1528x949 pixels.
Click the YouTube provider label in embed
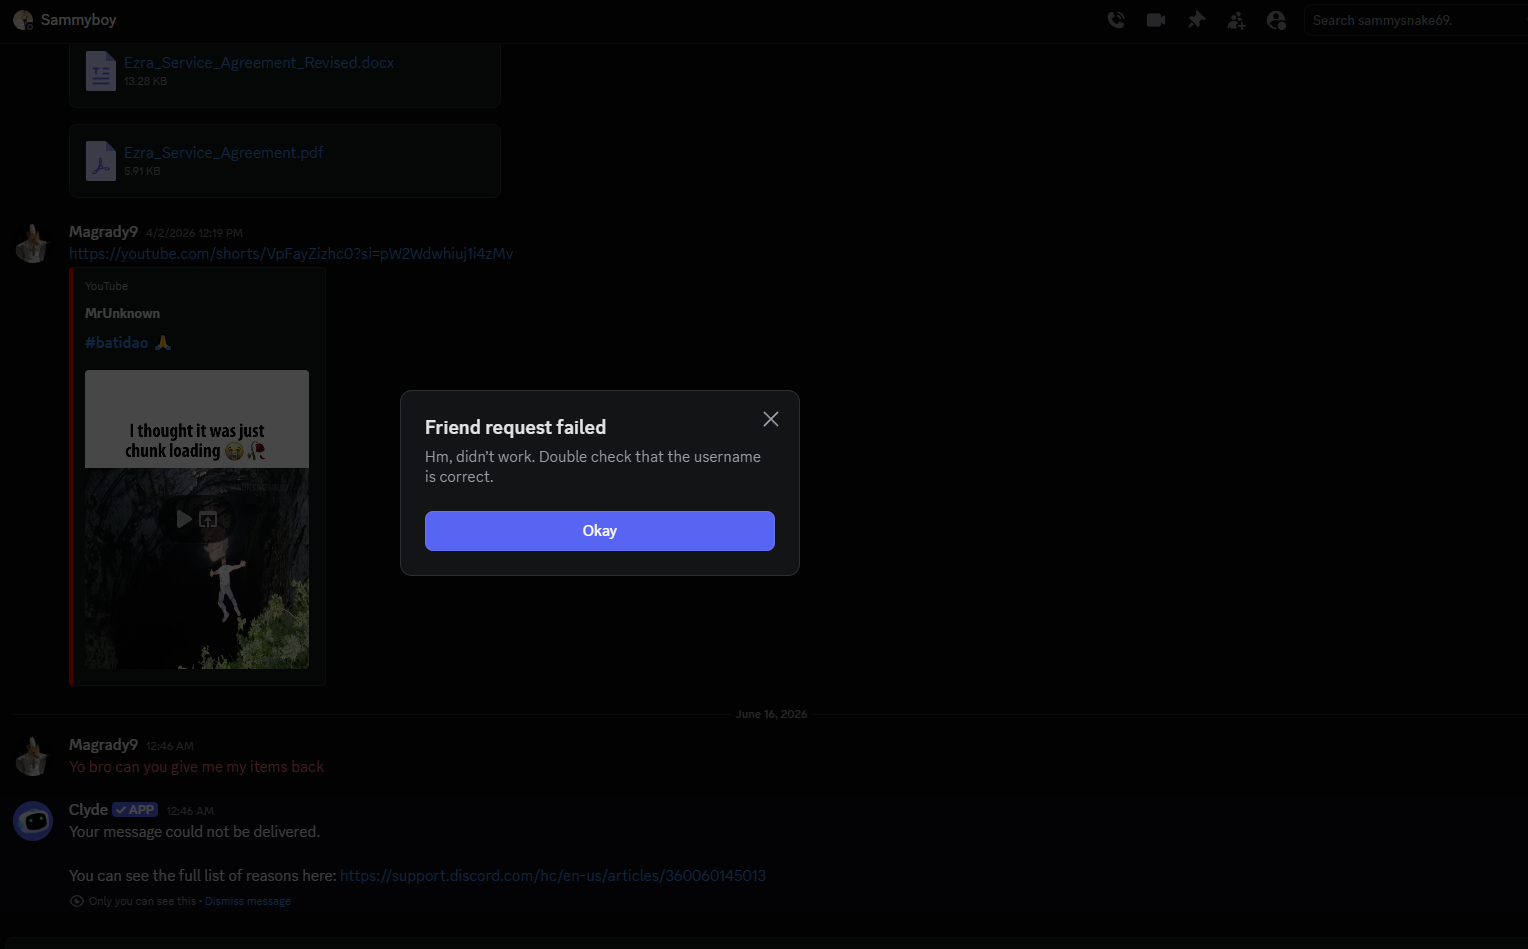point(106,286)
